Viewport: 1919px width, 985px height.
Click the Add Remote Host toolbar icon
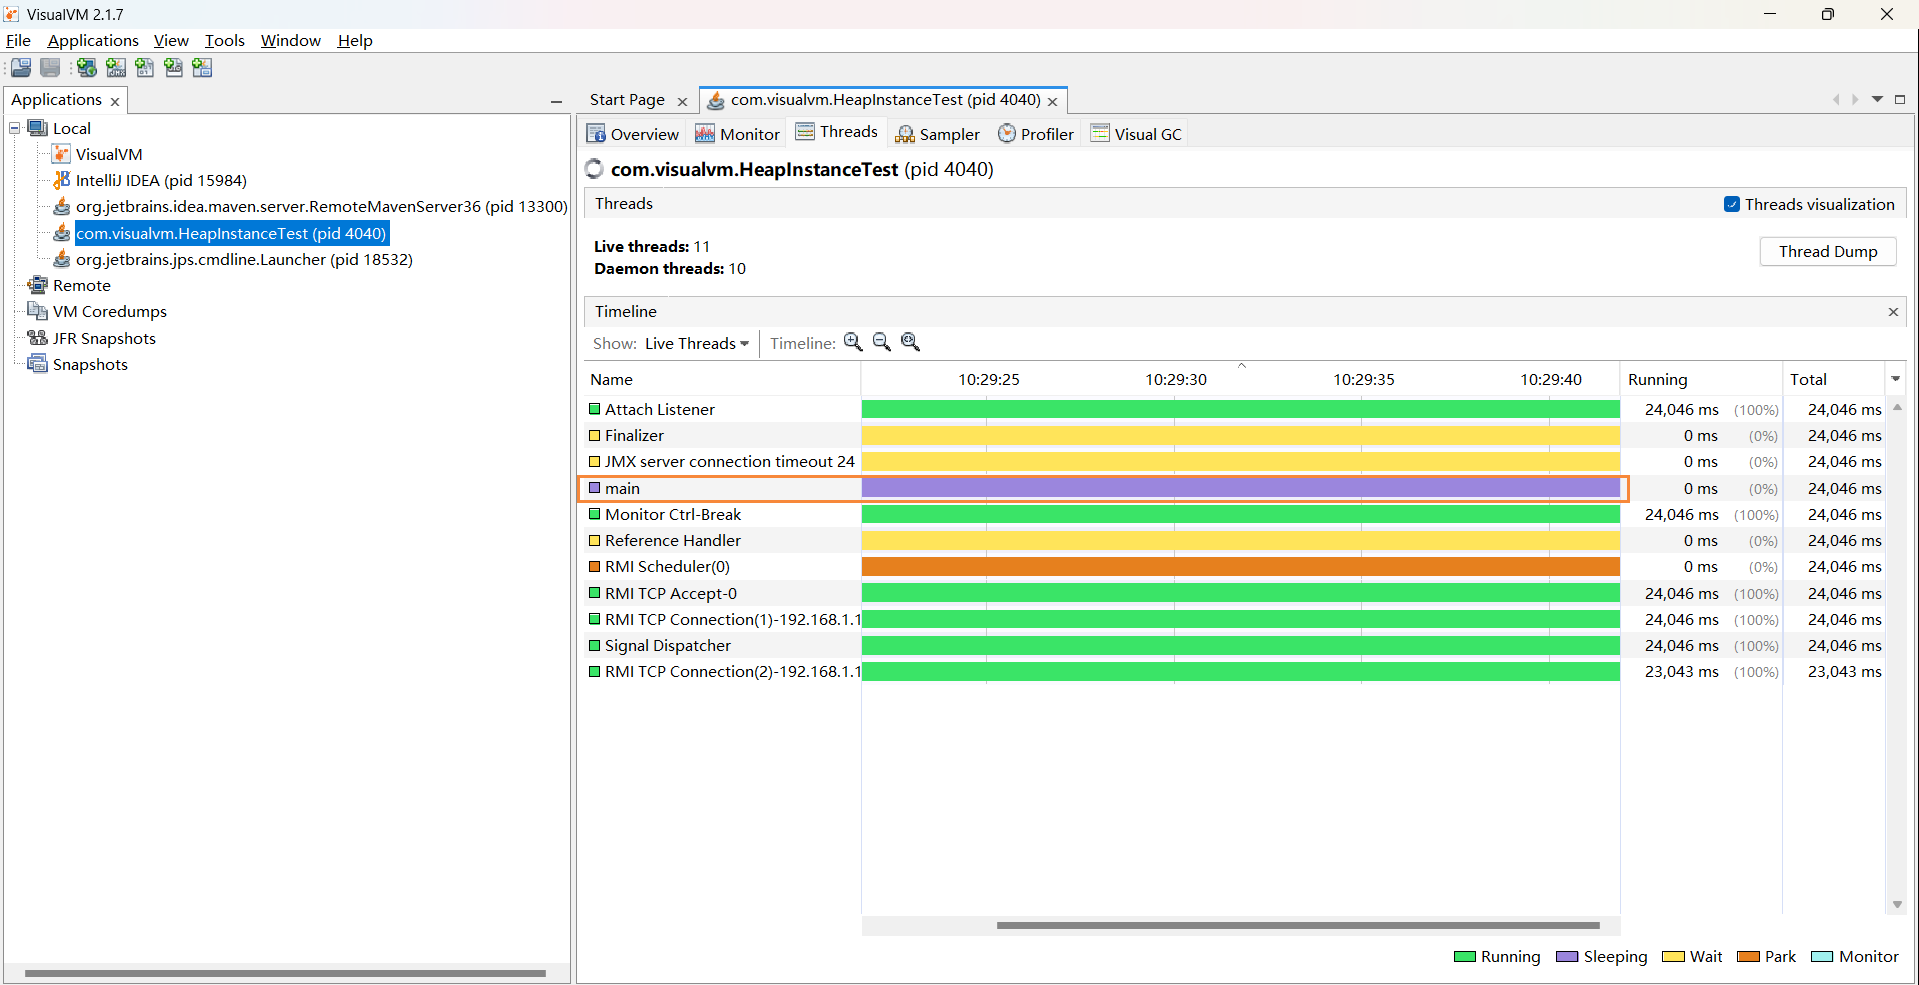(x=87, y=68)
